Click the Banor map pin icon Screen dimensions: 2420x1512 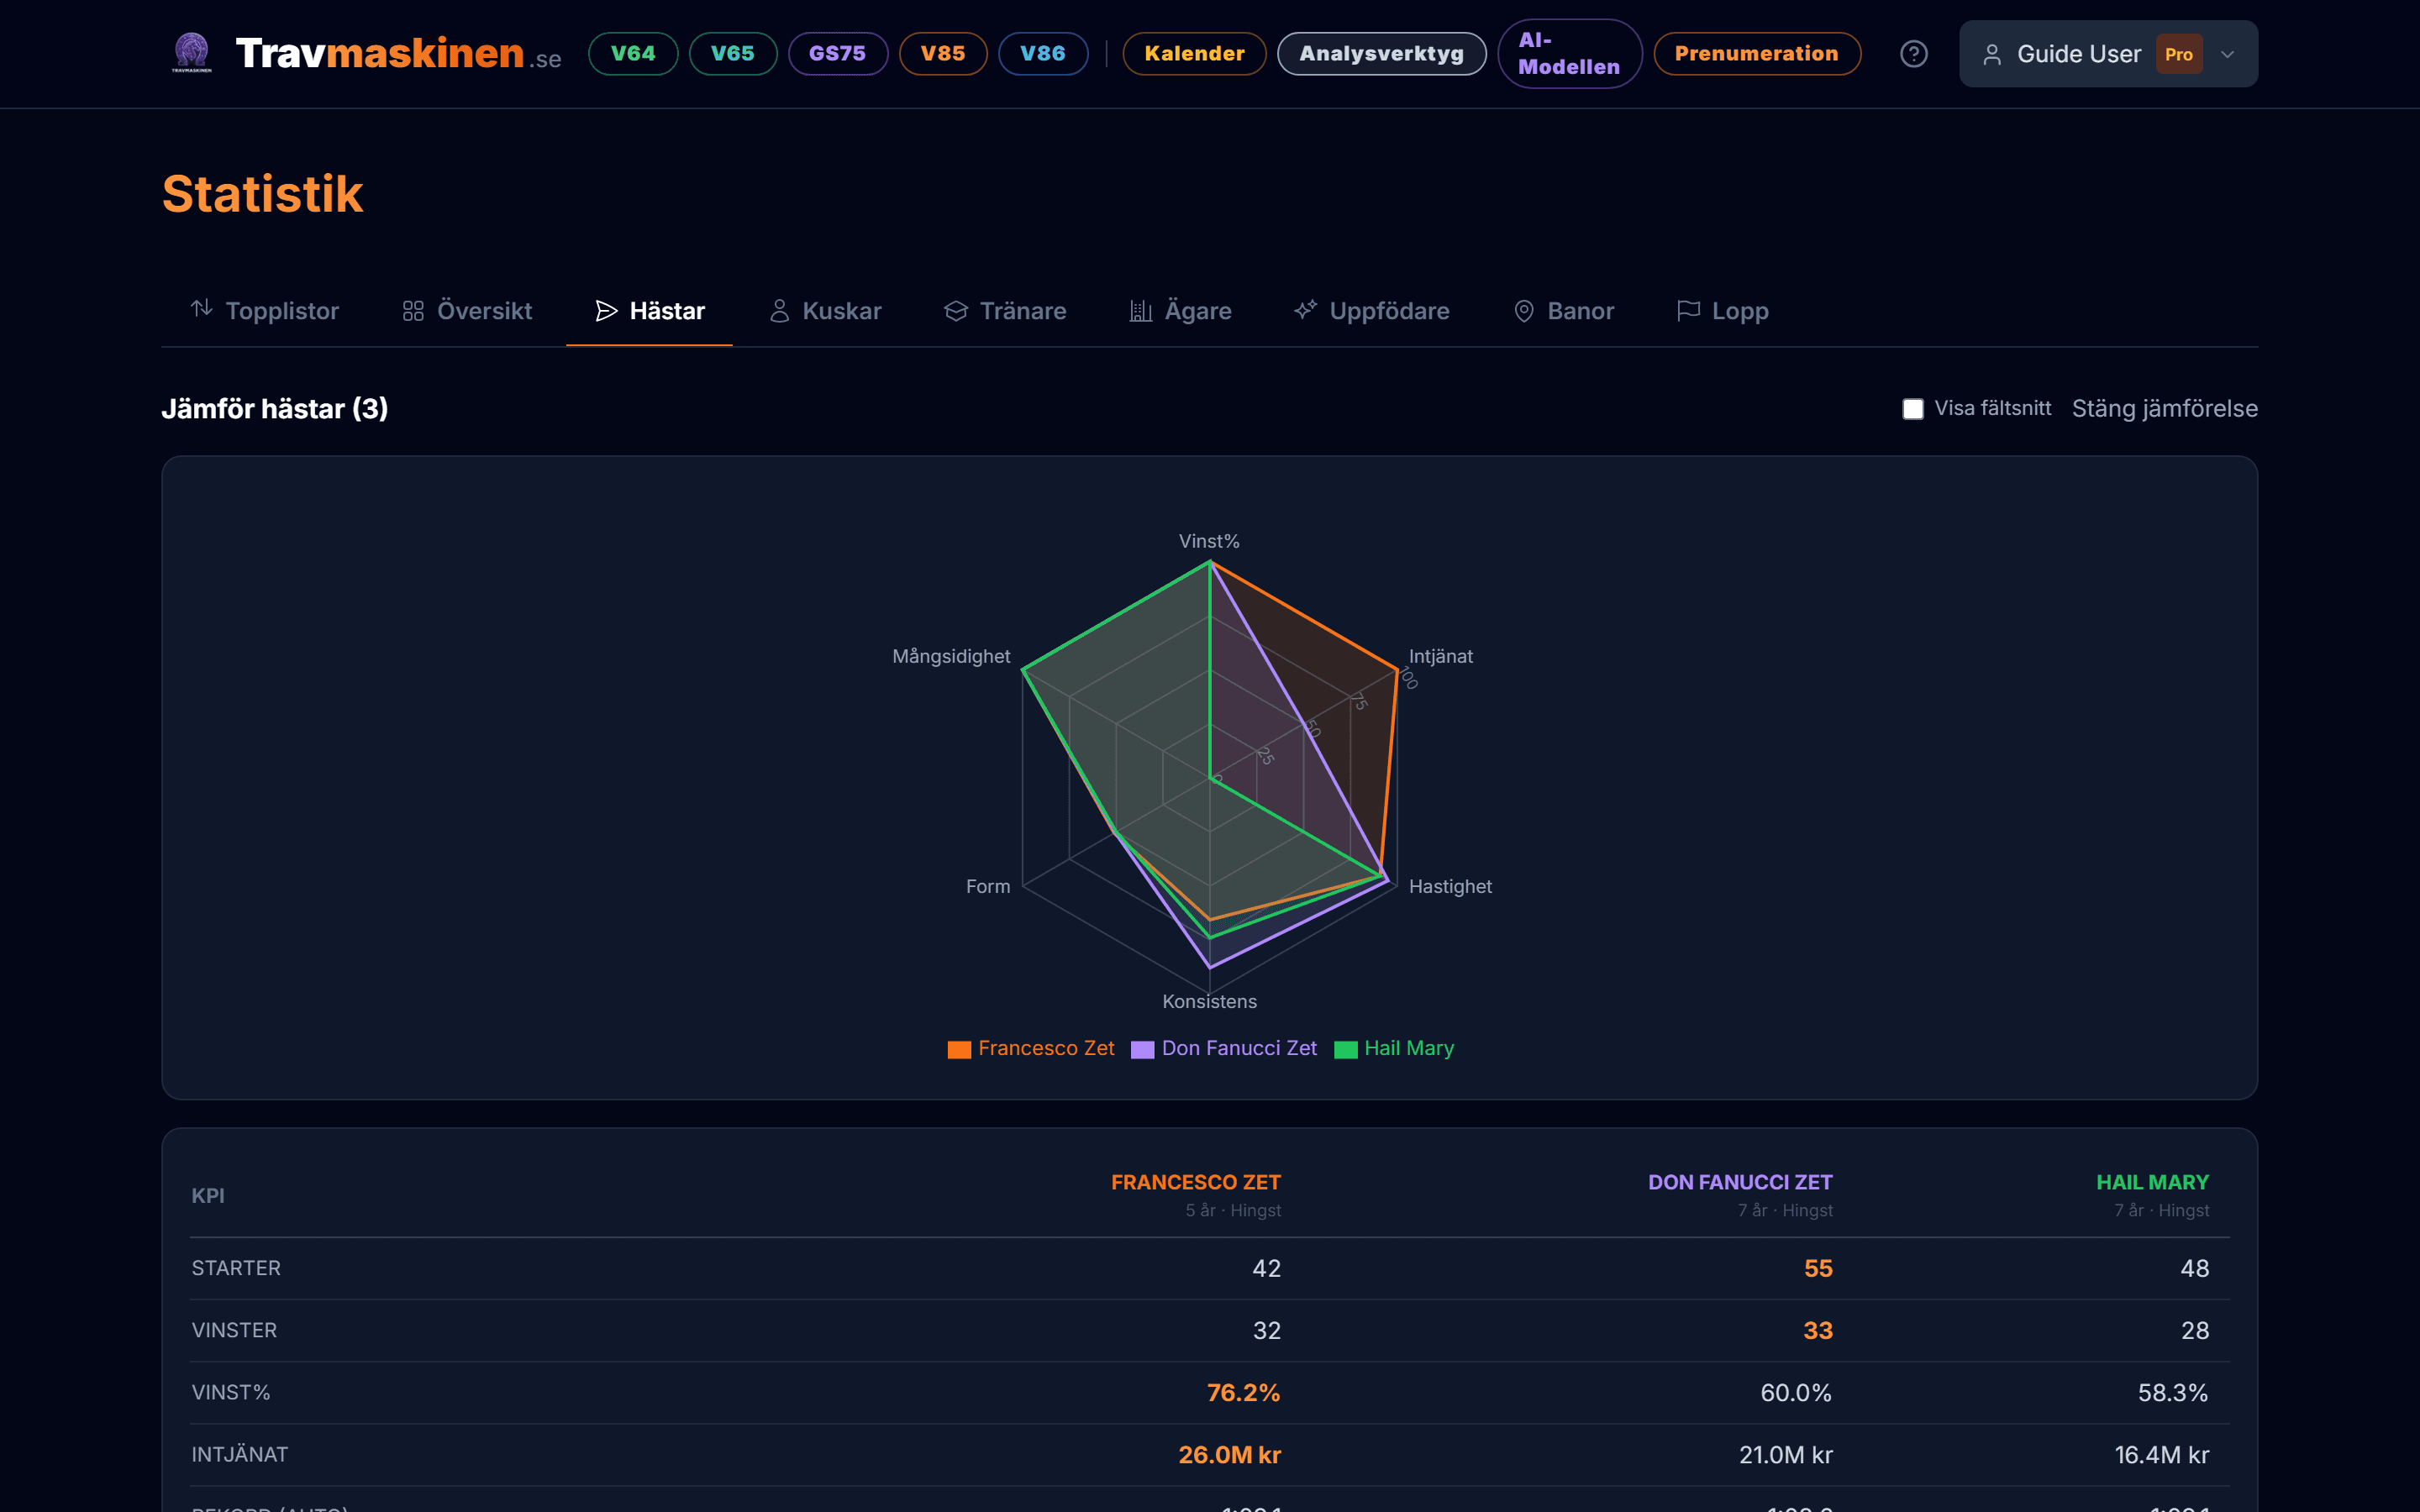1523,311
